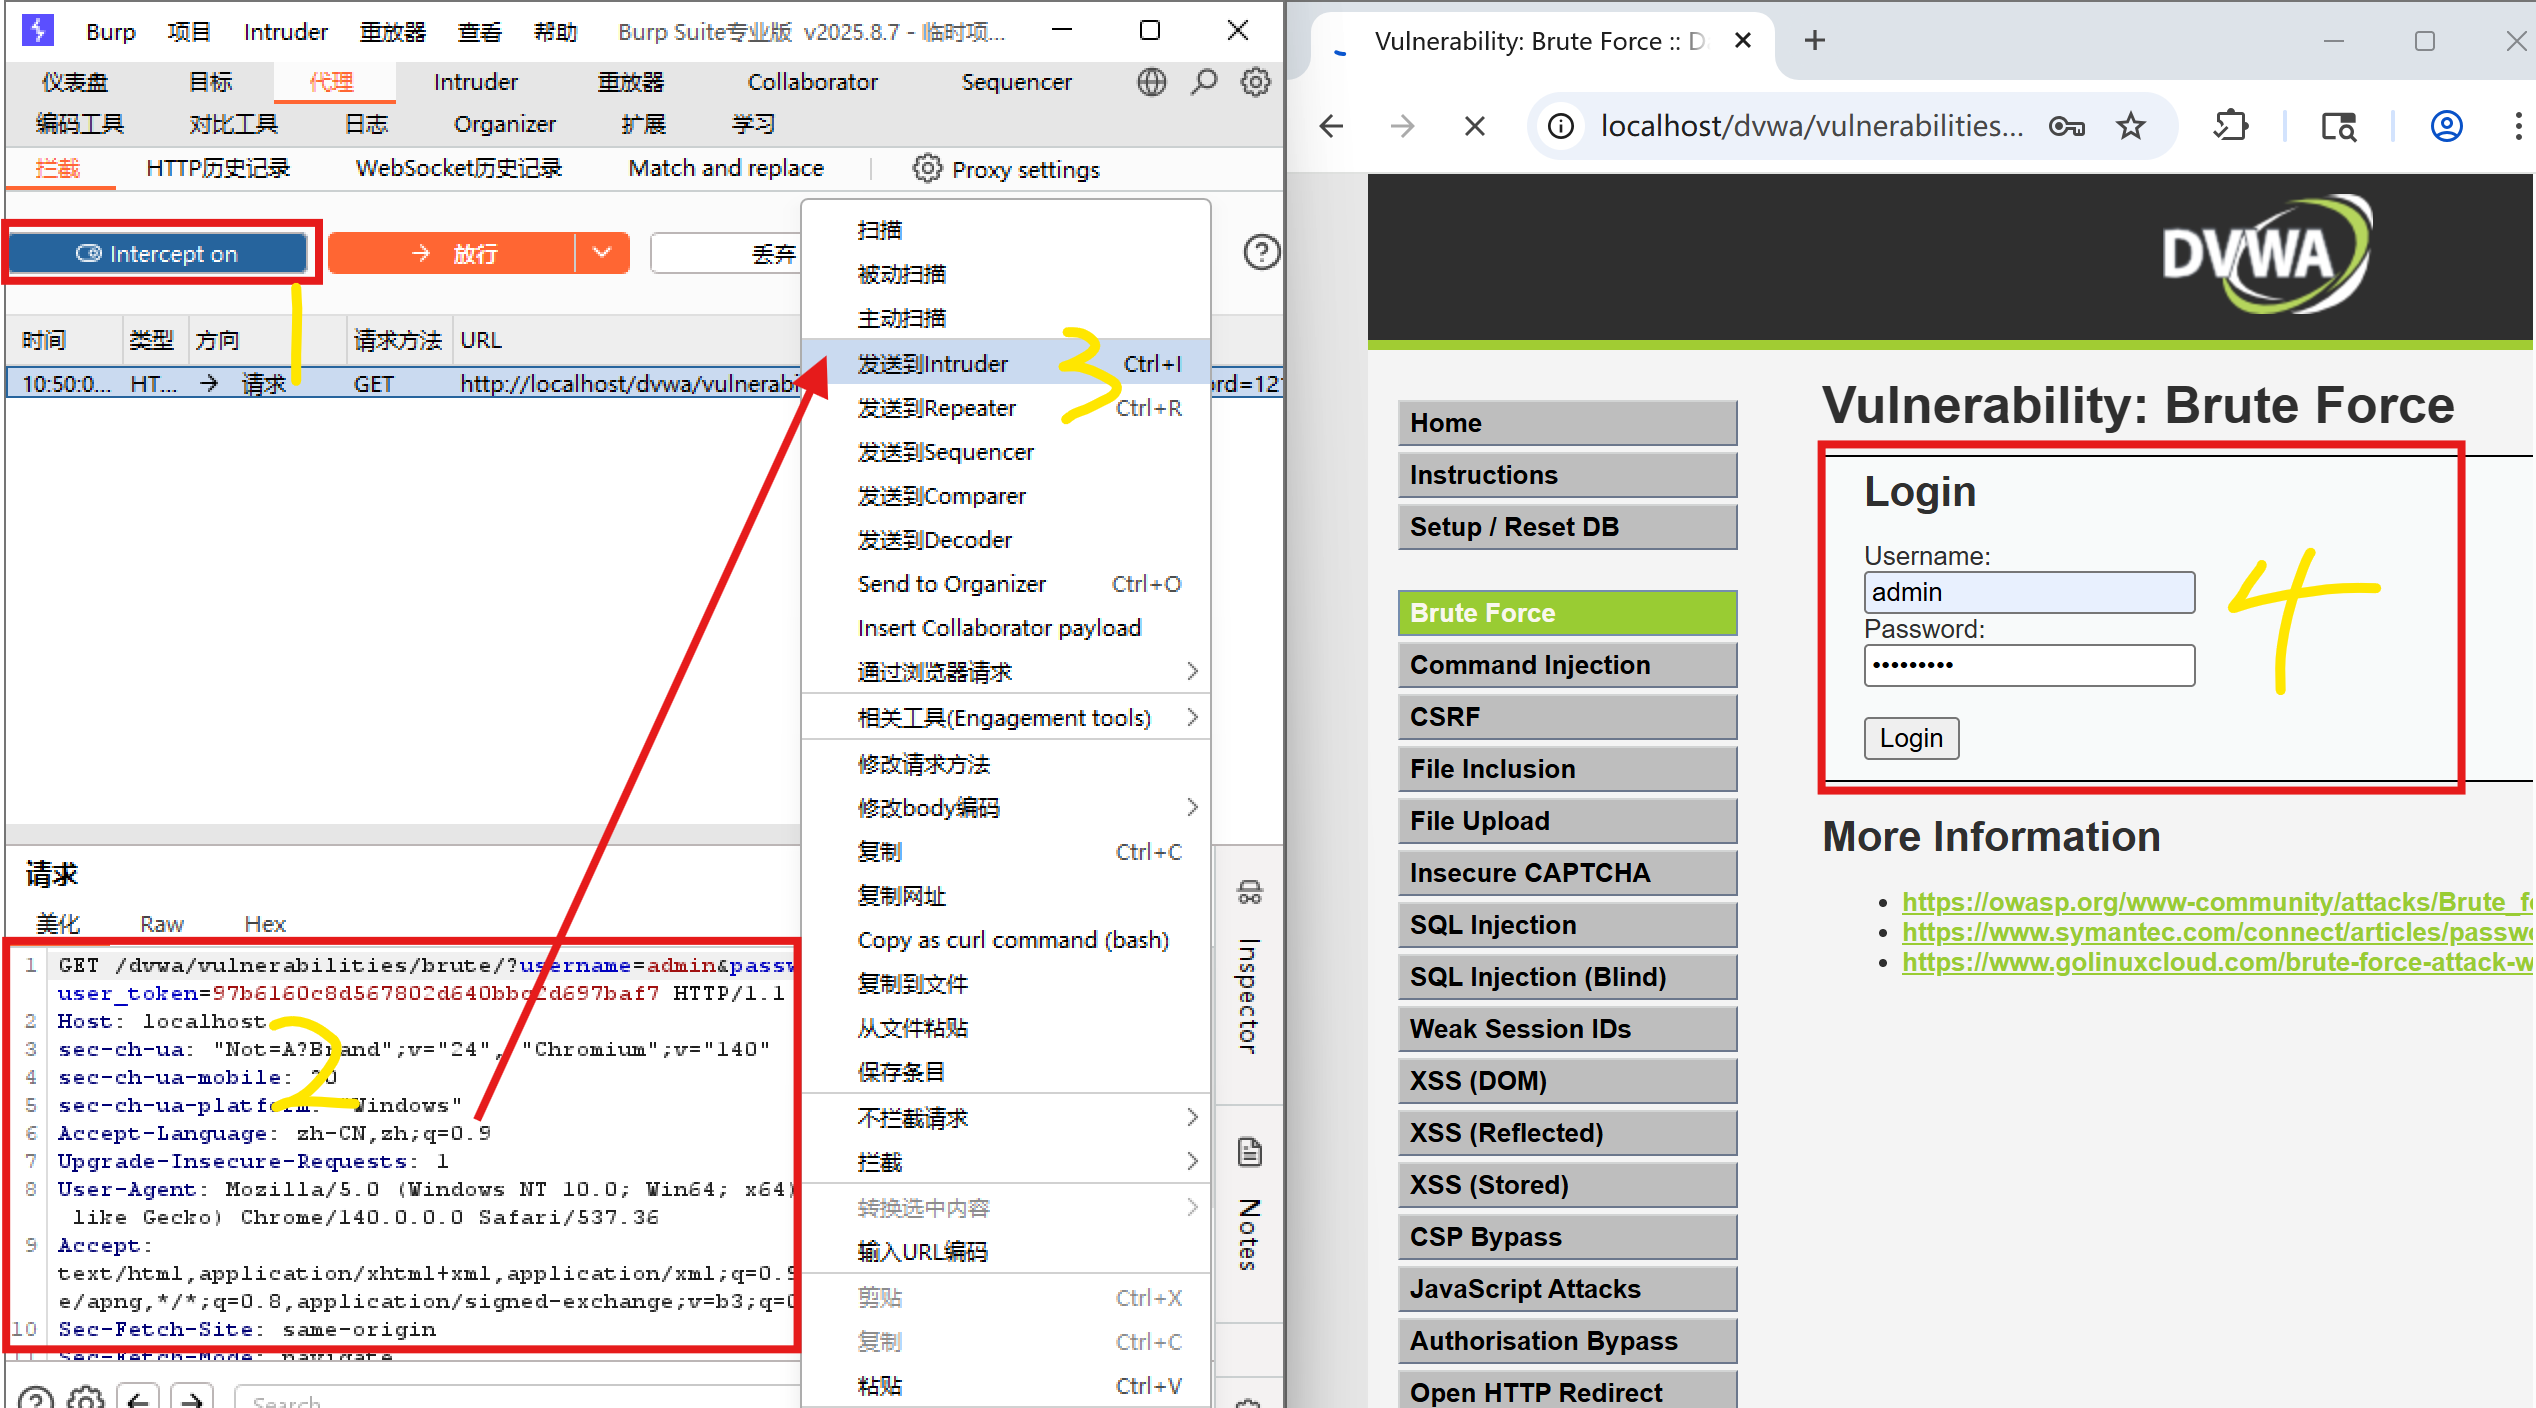Click the Burp globe browser icon

tap(1151, 82)
